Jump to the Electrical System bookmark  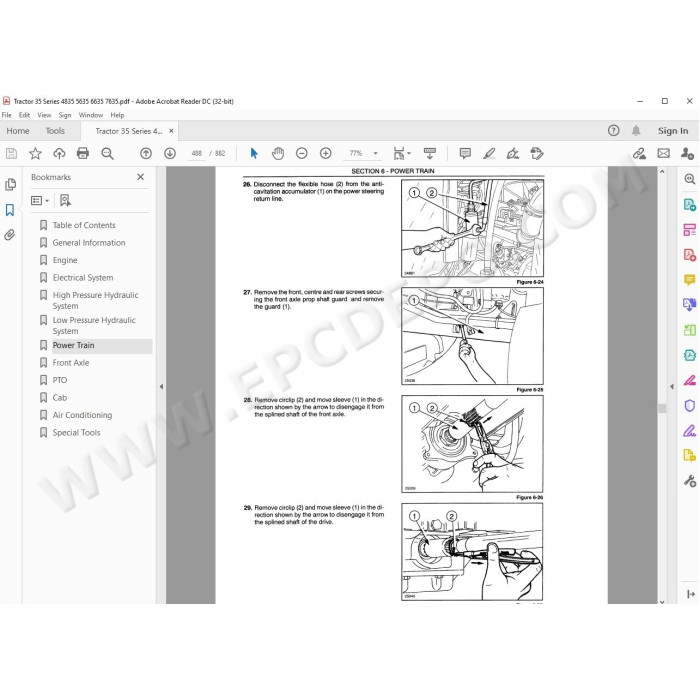click(83, 278)
